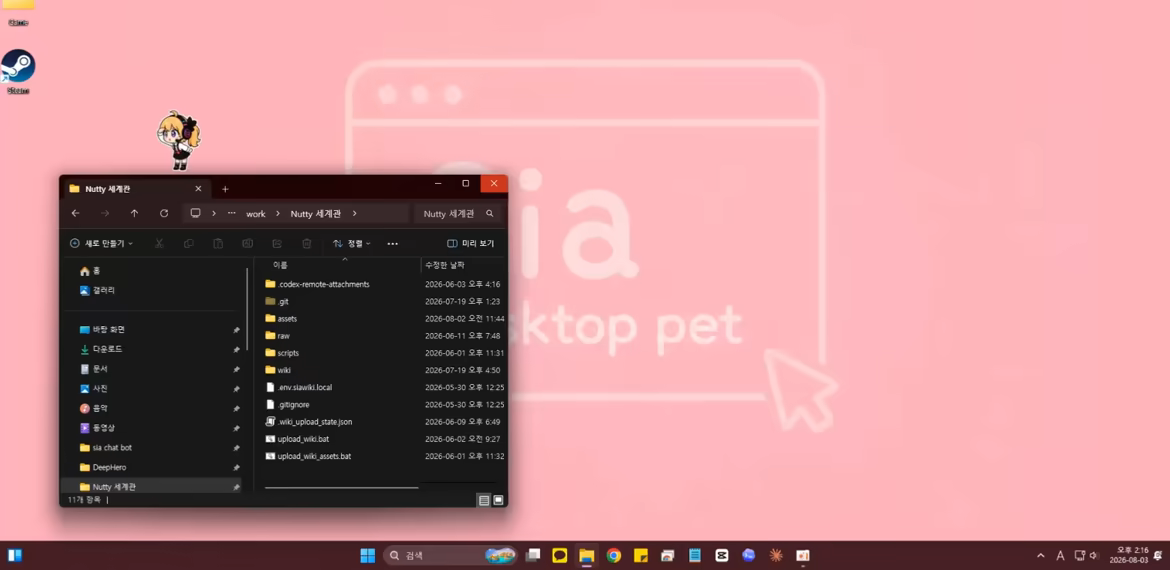Add a new Explorer tab

pos(225,189)
